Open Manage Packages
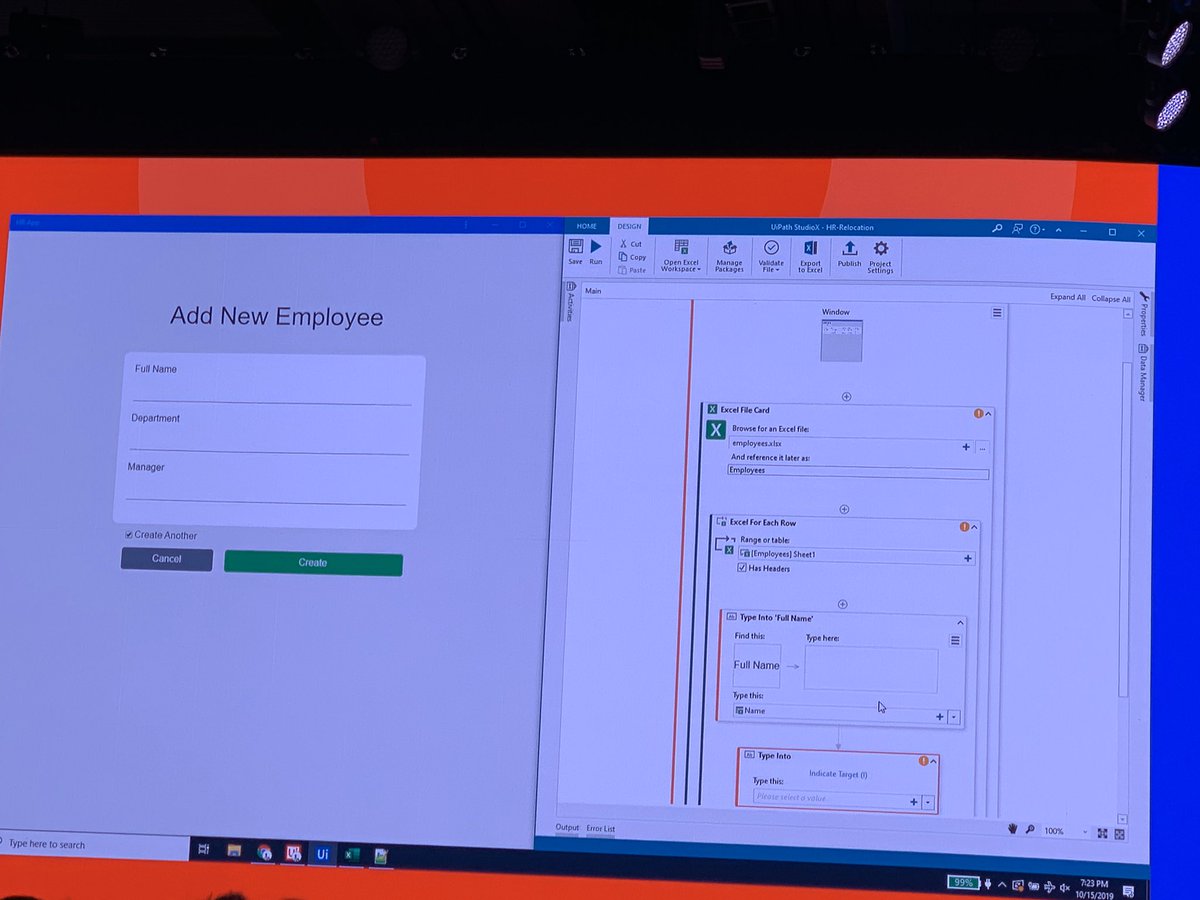 pos(729,256)
